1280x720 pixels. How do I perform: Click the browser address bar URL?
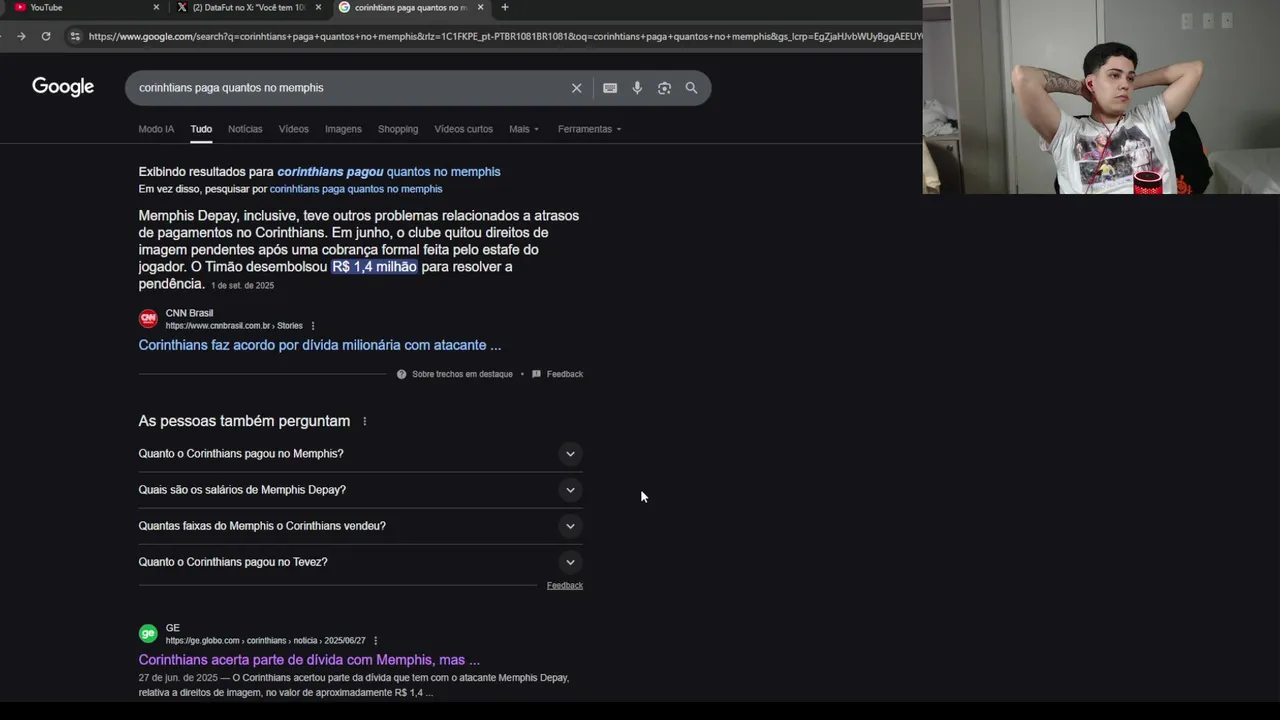click(505, 36)
